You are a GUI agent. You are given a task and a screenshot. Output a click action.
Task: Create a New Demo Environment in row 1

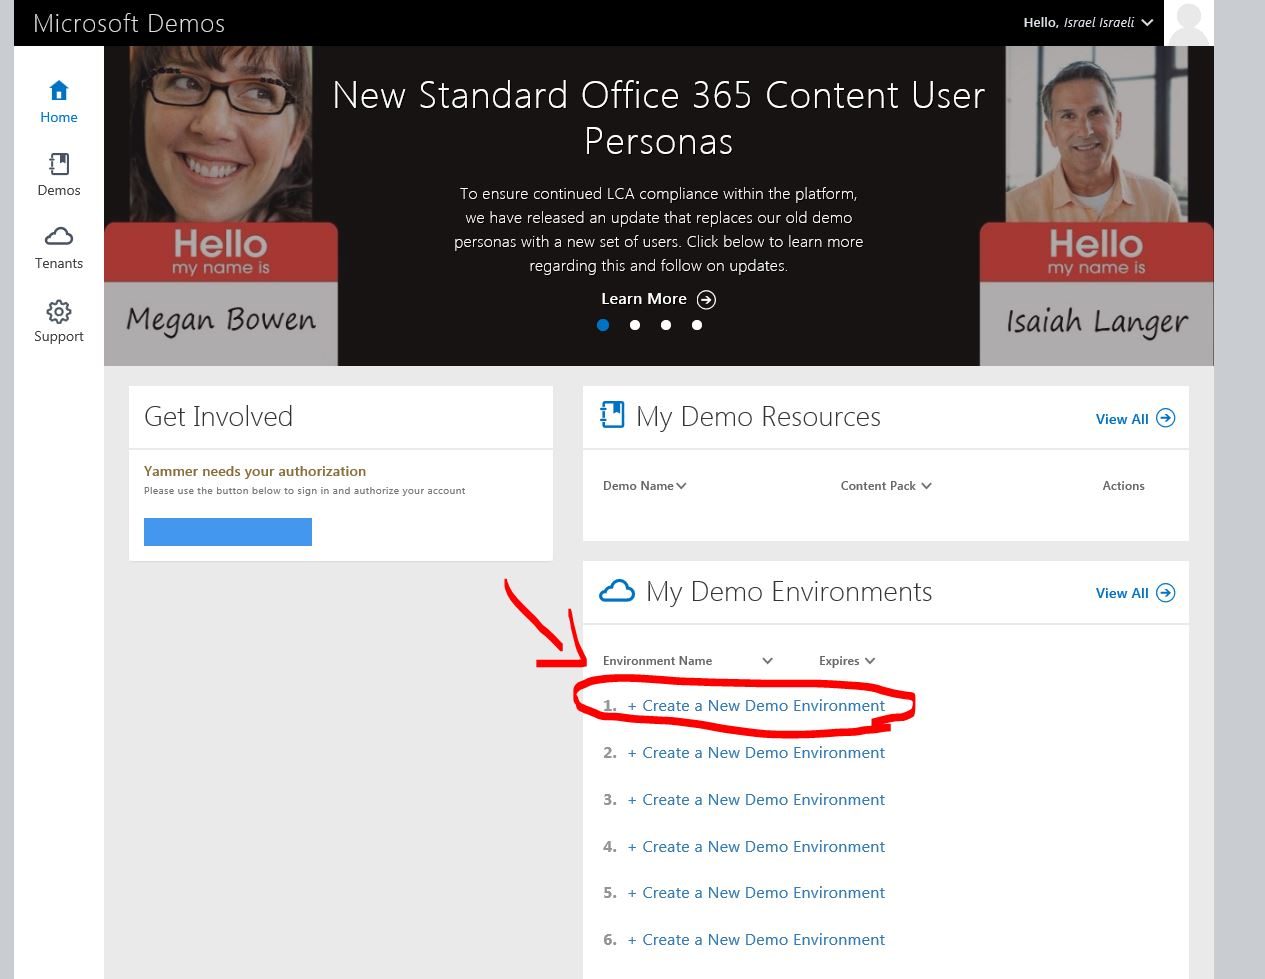coord(756,706)
